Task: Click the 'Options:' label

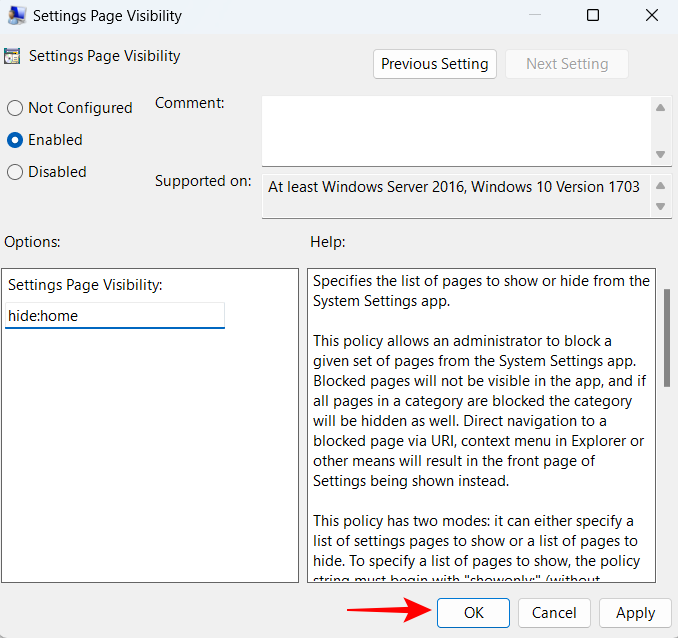Action: (x=32, y=242)
